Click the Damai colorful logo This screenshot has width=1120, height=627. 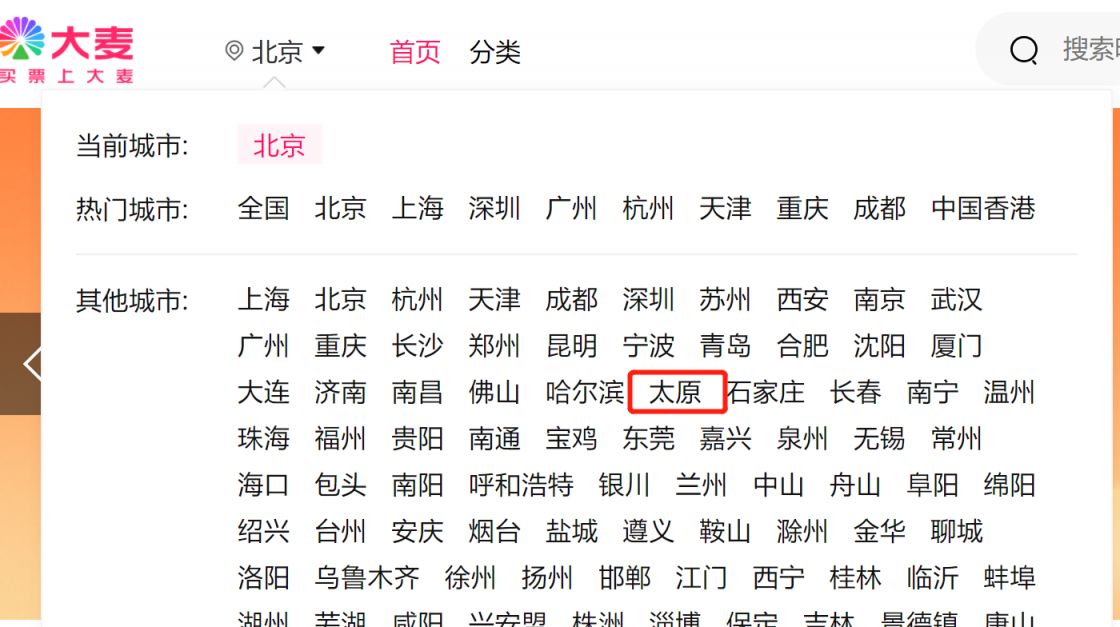66,50
